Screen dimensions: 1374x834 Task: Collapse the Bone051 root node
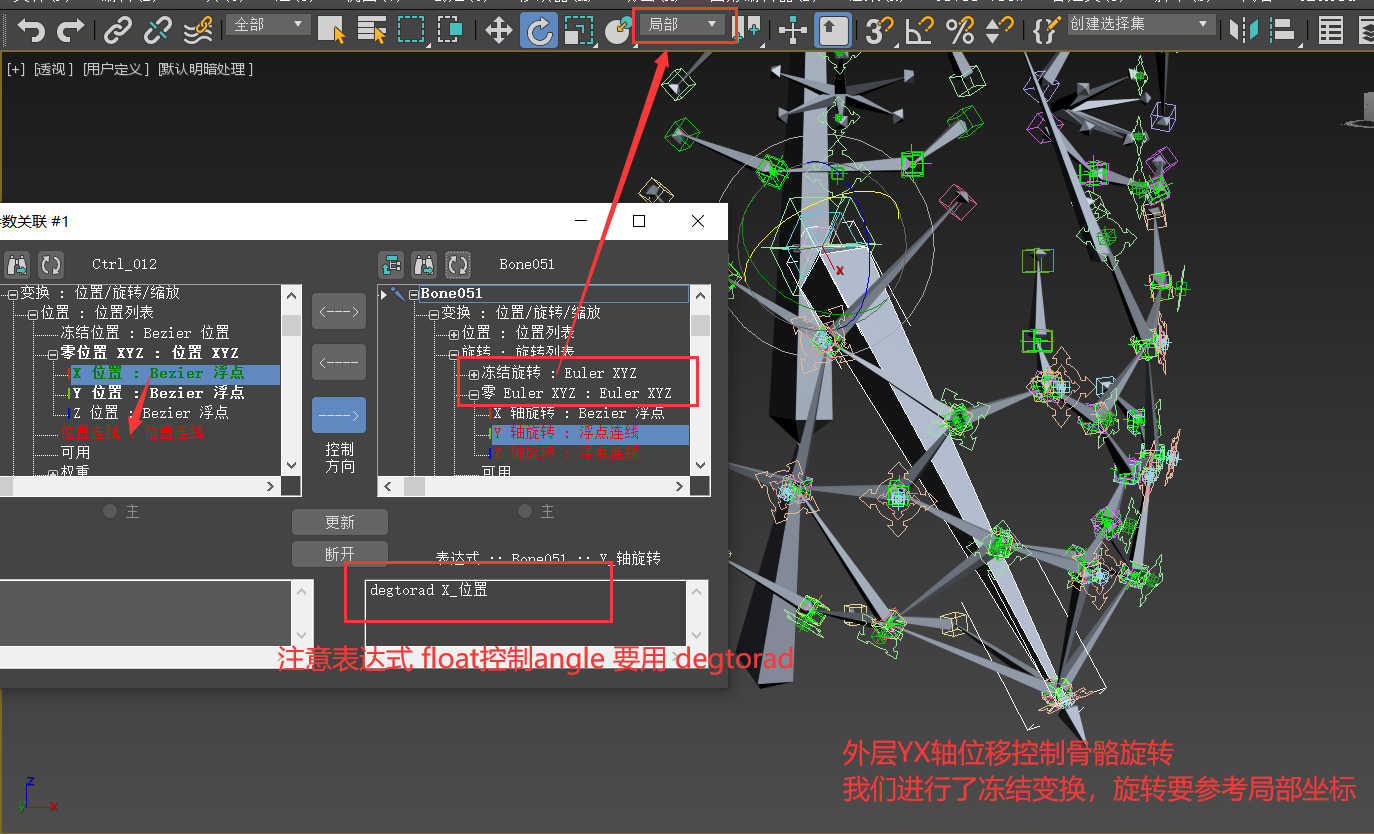click(413, 293)
